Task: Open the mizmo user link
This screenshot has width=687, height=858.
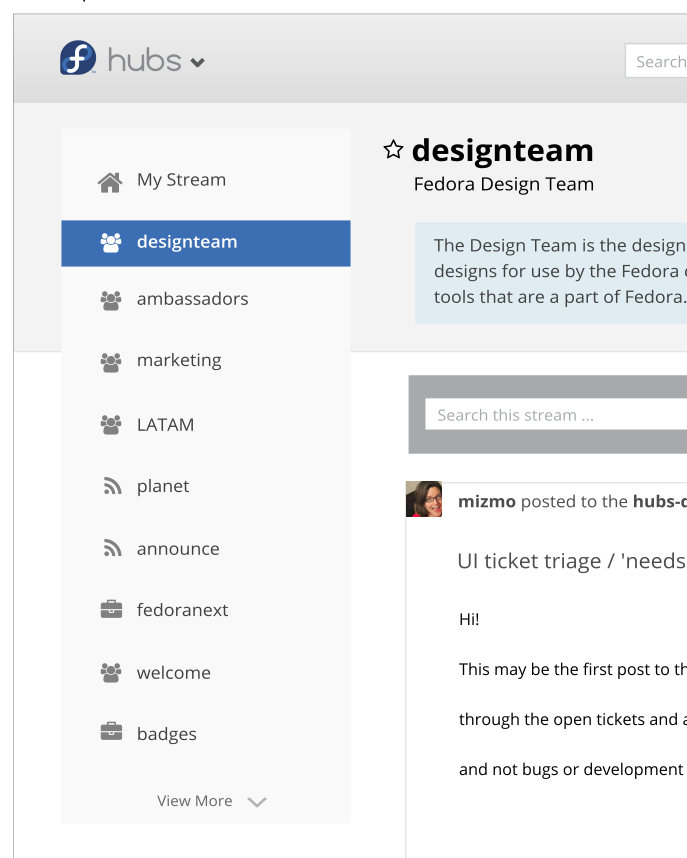Action: (487, 501)
